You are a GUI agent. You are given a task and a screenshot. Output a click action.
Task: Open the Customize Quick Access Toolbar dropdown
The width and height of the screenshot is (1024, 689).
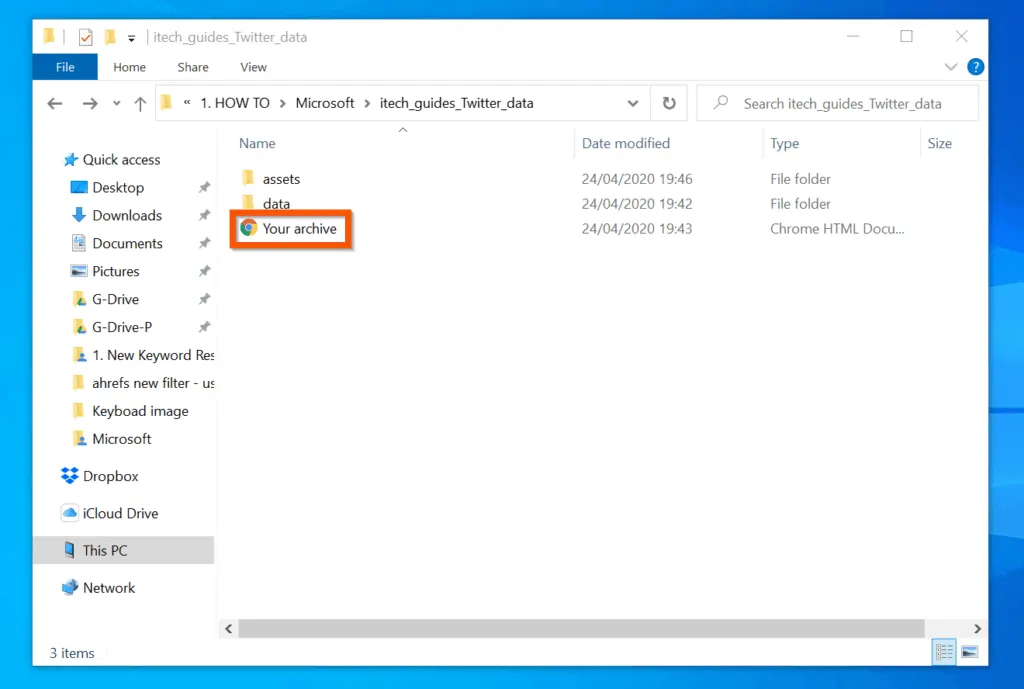(131, 38)
